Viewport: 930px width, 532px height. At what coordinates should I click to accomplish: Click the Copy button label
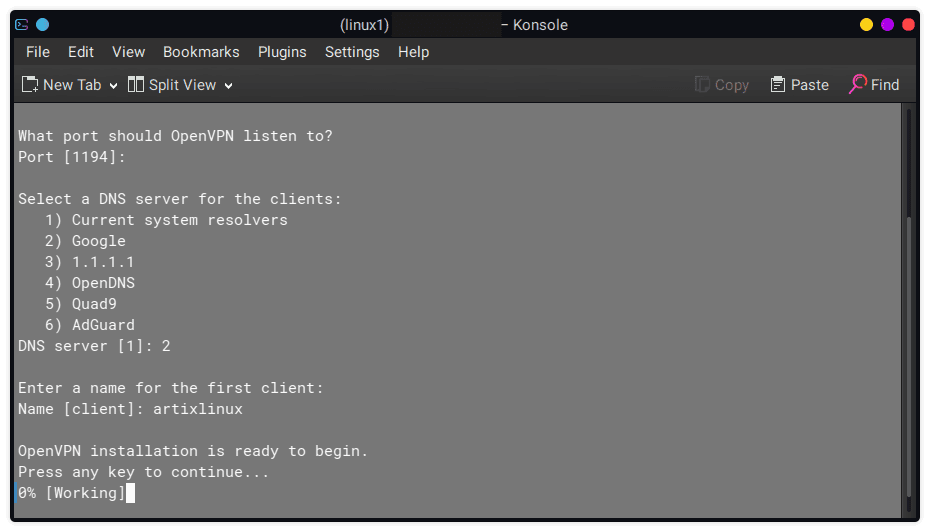click(732, 85)
